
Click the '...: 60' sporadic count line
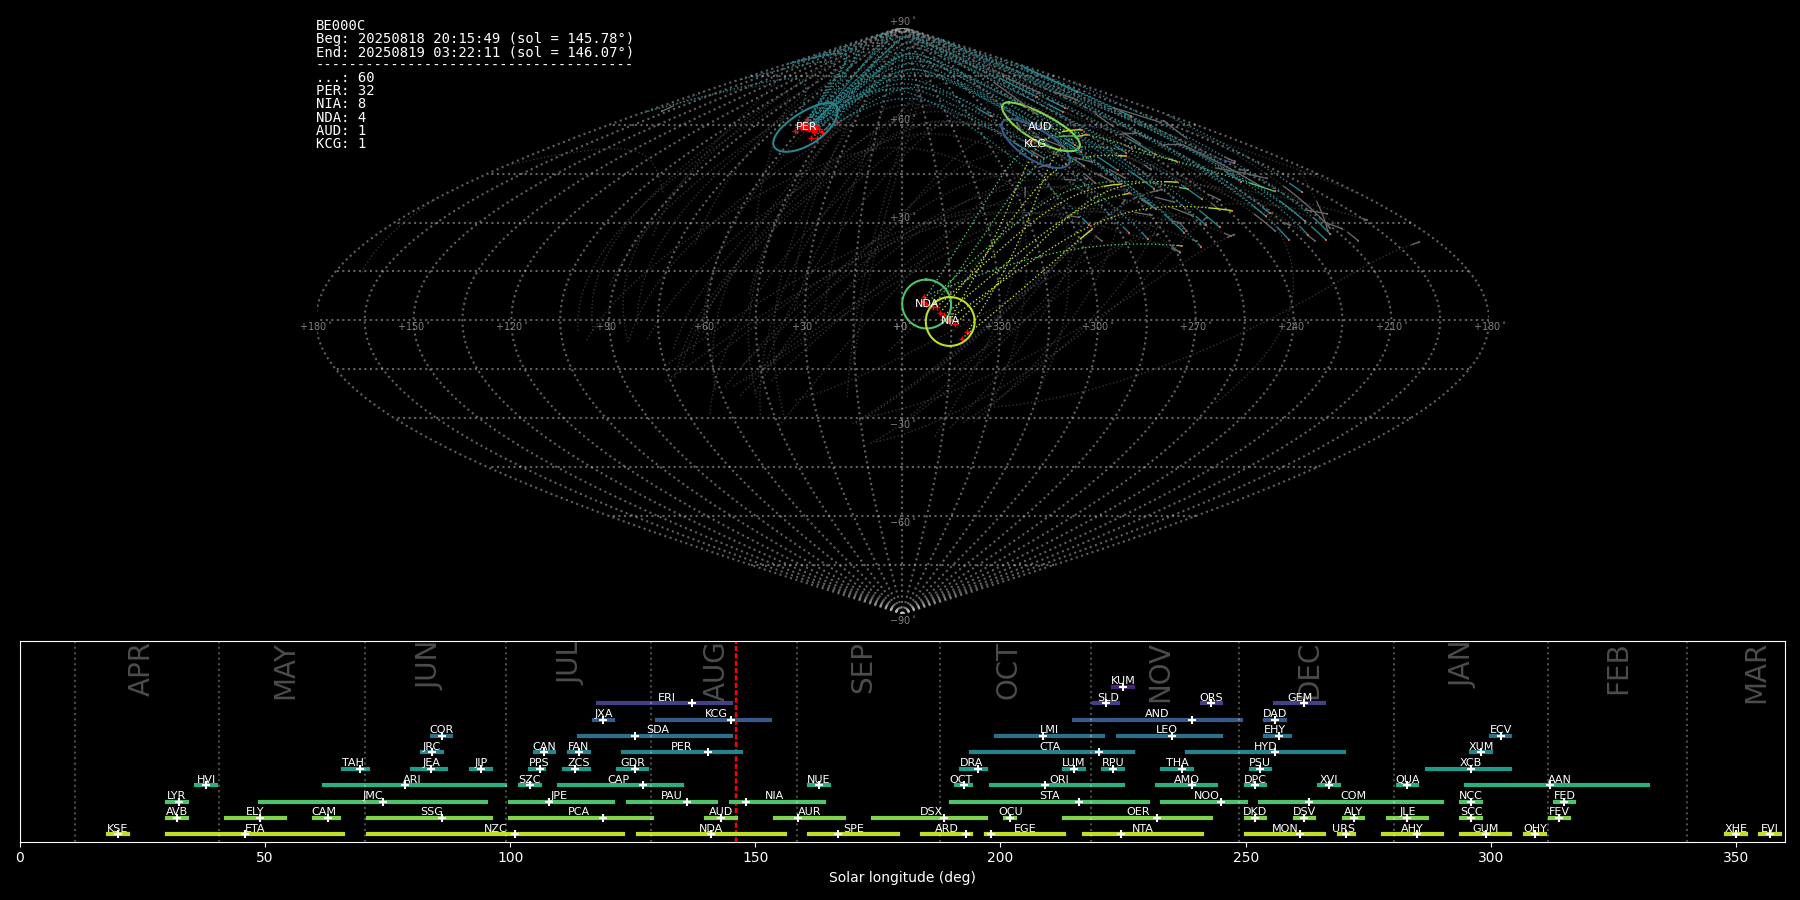click(345, 78)
